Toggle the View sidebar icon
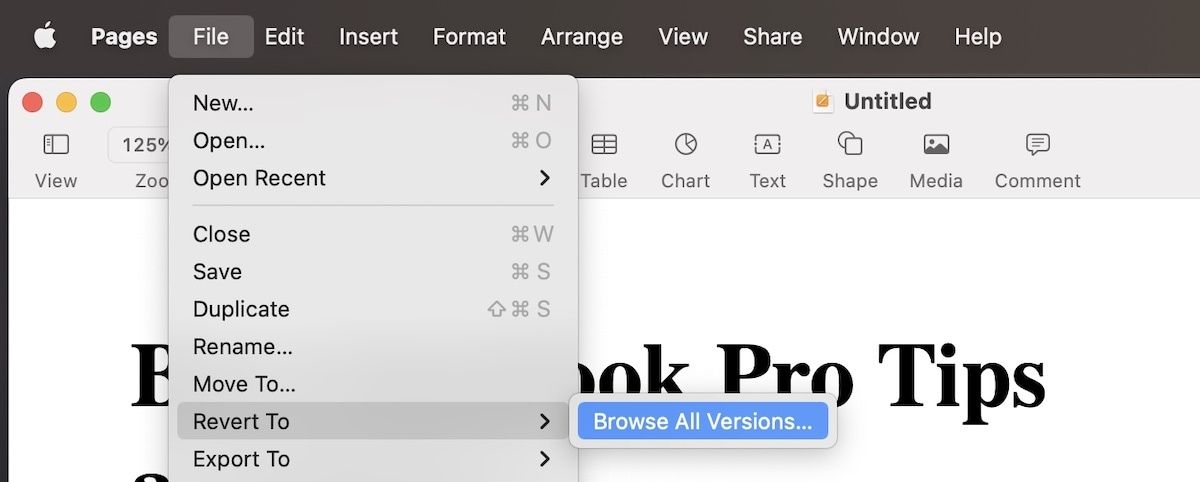Image resolution: width=1200 pixels, height=482 pixels. [x=56, y=145]
